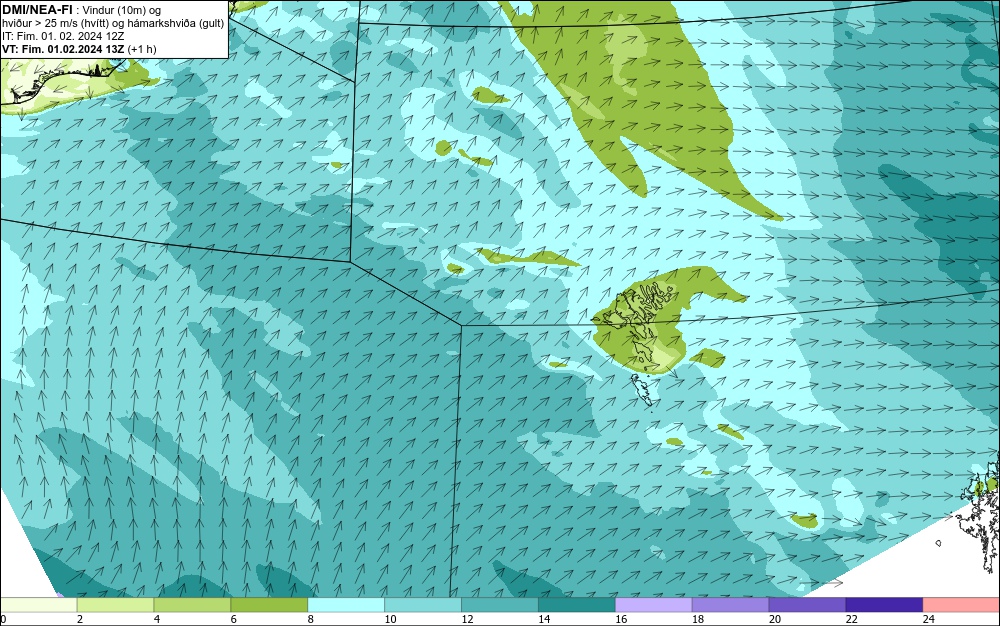The height and width of the screenshot is (626, 1000).
Task: Click the legend scale value "12"
Action: (x=467, y=619)
